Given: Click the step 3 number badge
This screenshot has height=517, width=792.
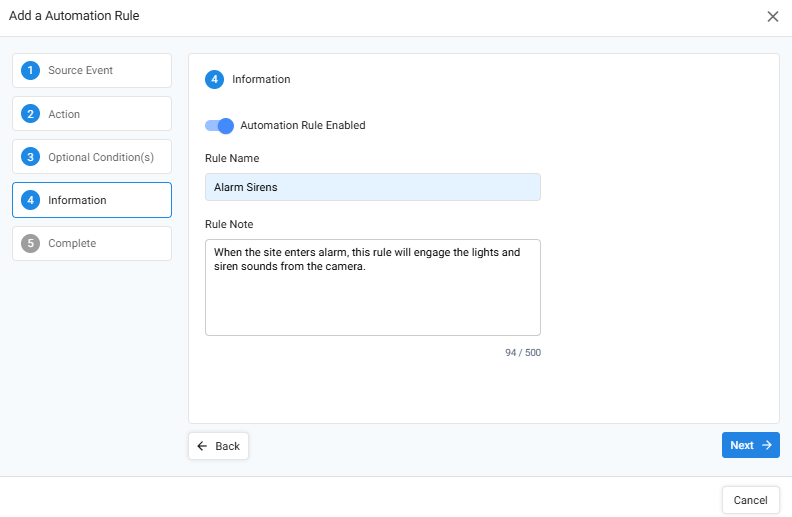Looking at the screenshot, I should (x=30, y=157).
